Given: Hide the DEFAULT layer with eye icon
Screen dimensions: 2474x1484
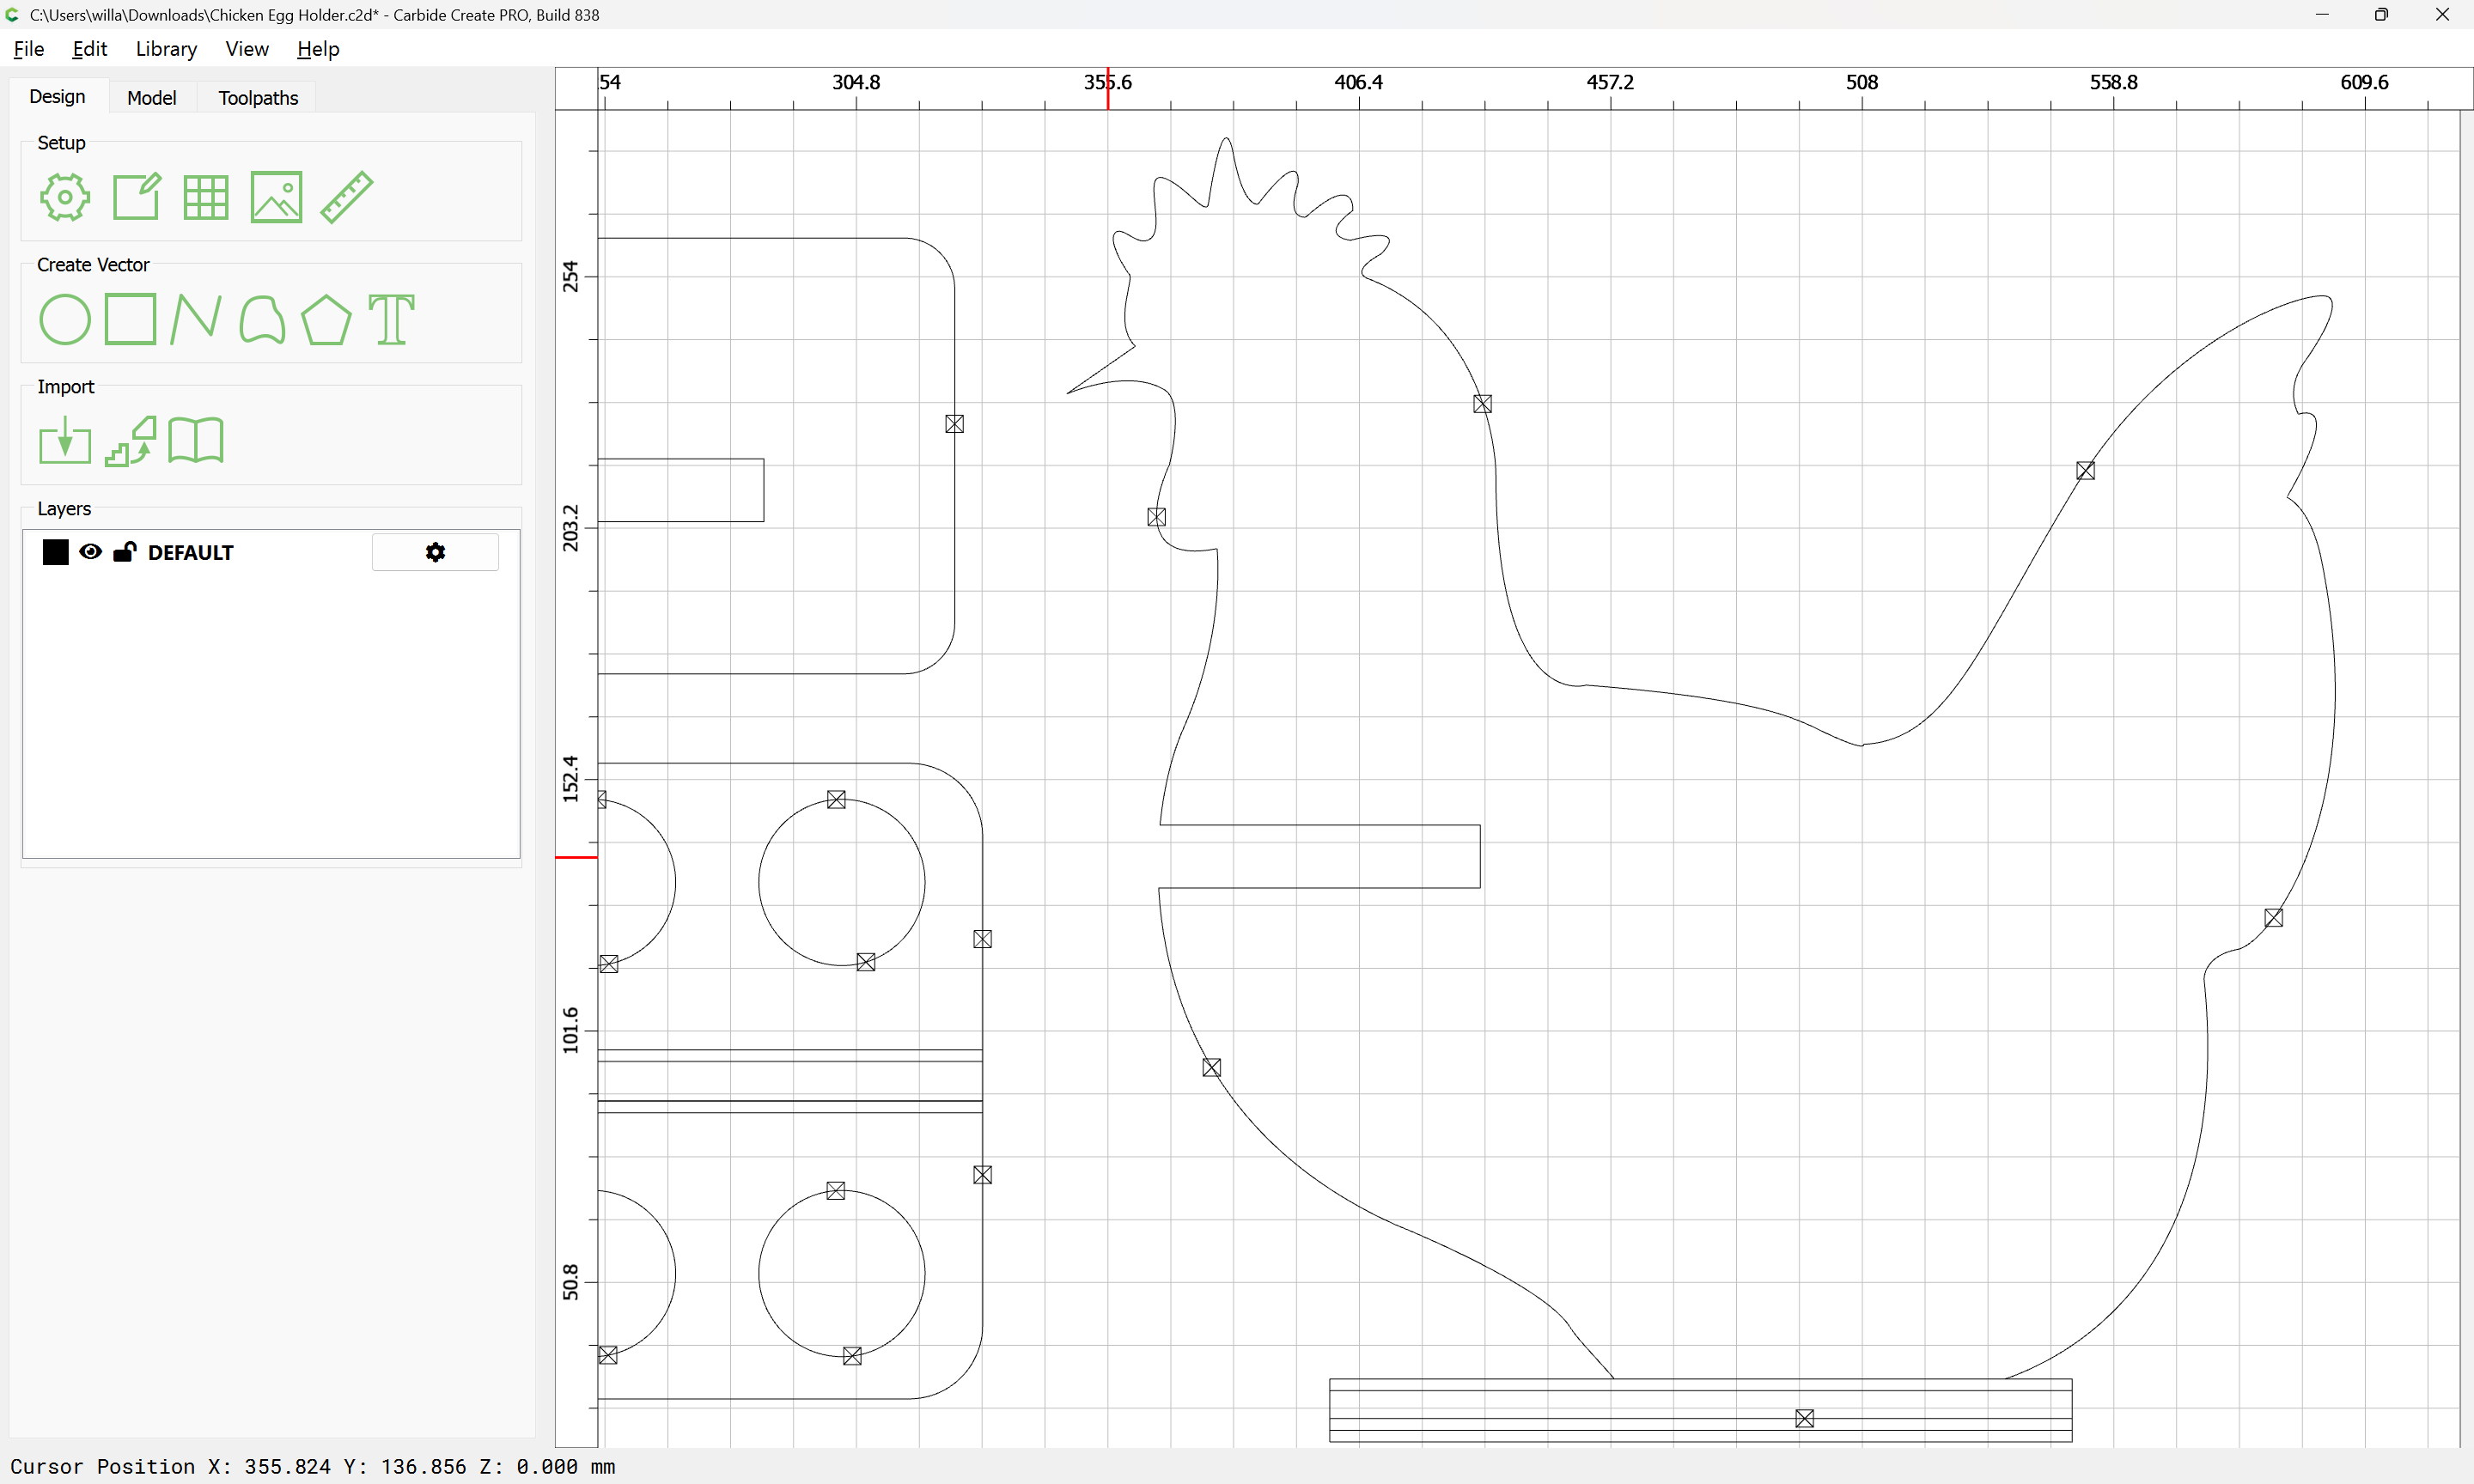Looking at the screenshot, I should 90,552.
